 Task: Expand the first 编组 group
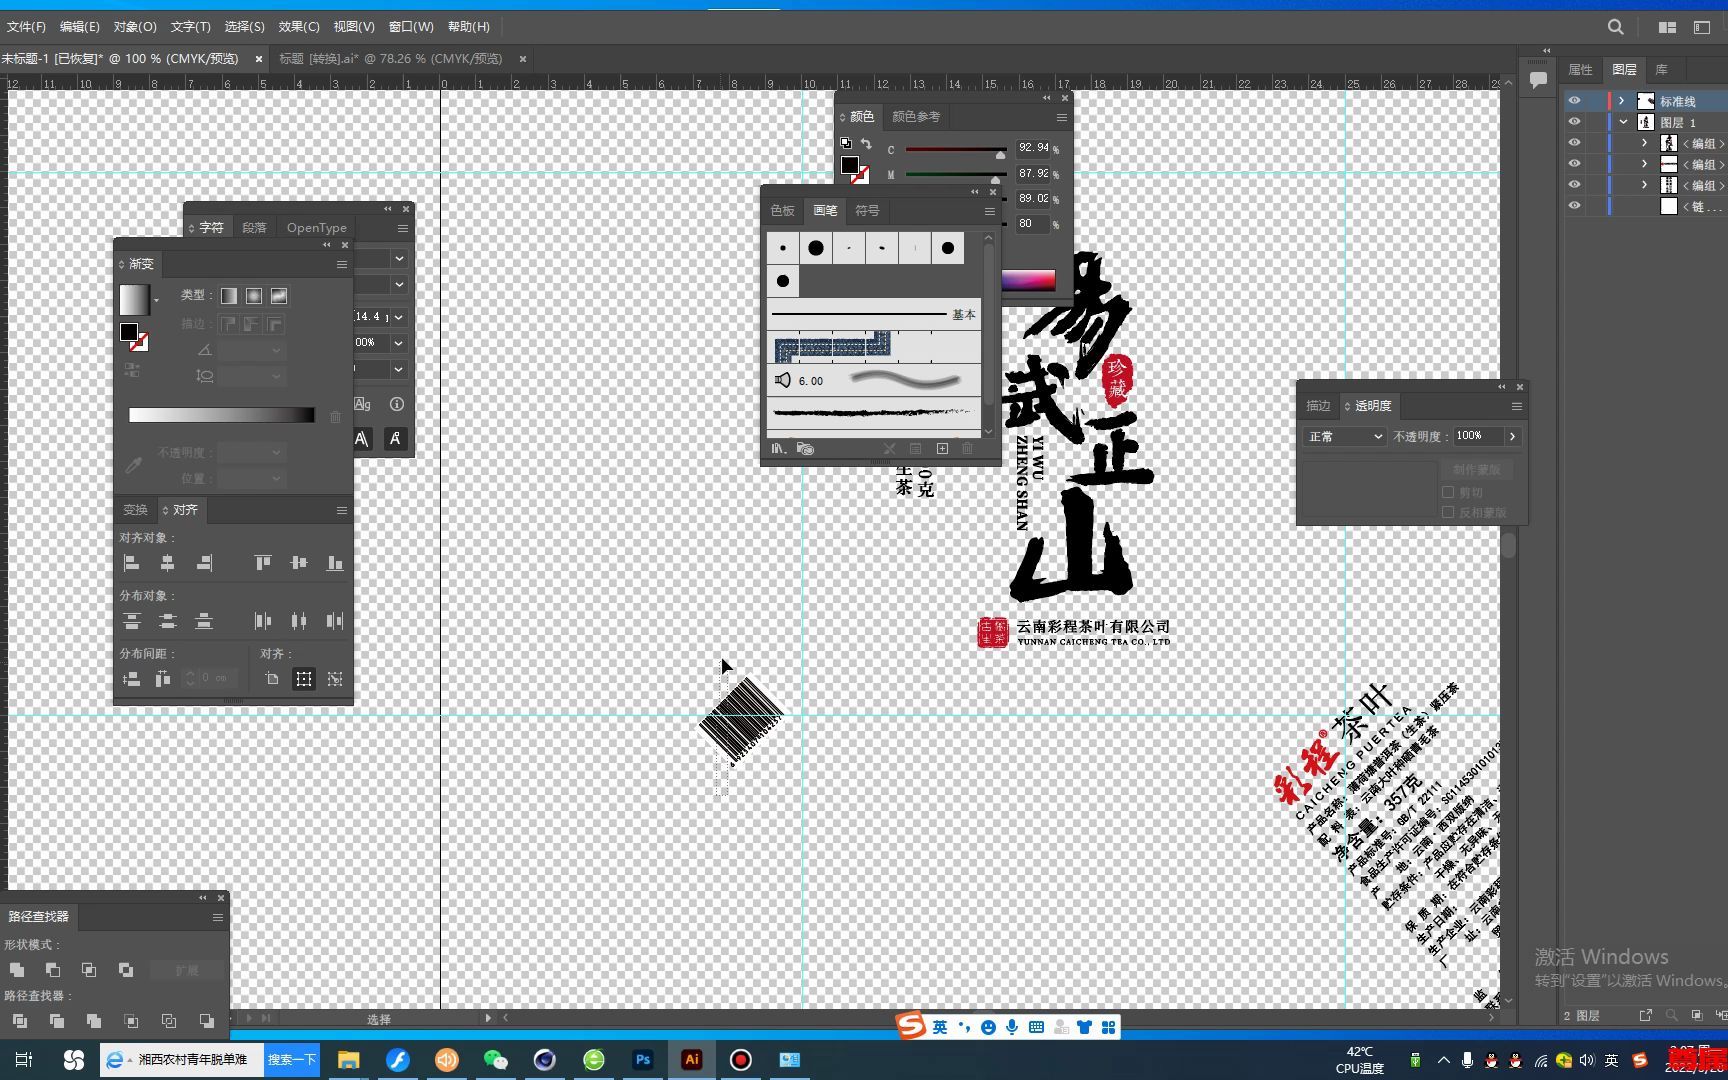pos(1644,143)
